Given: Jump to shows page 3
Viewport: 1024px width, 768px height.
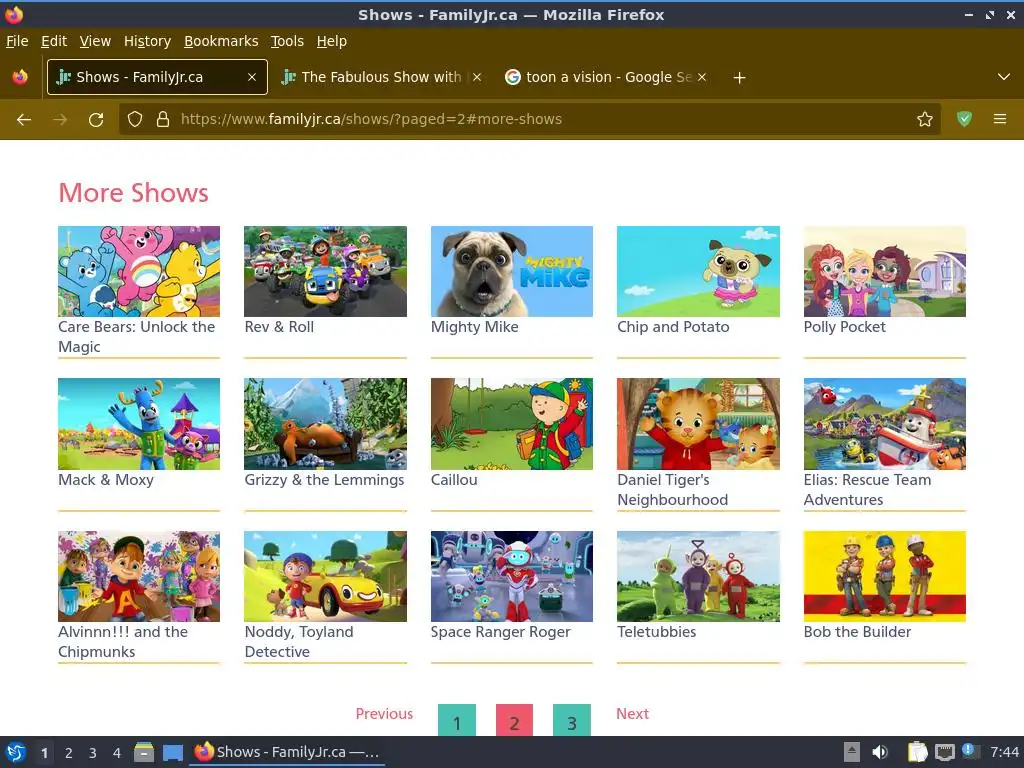Looking at the screenshot, I should click(x=571, y=720).
